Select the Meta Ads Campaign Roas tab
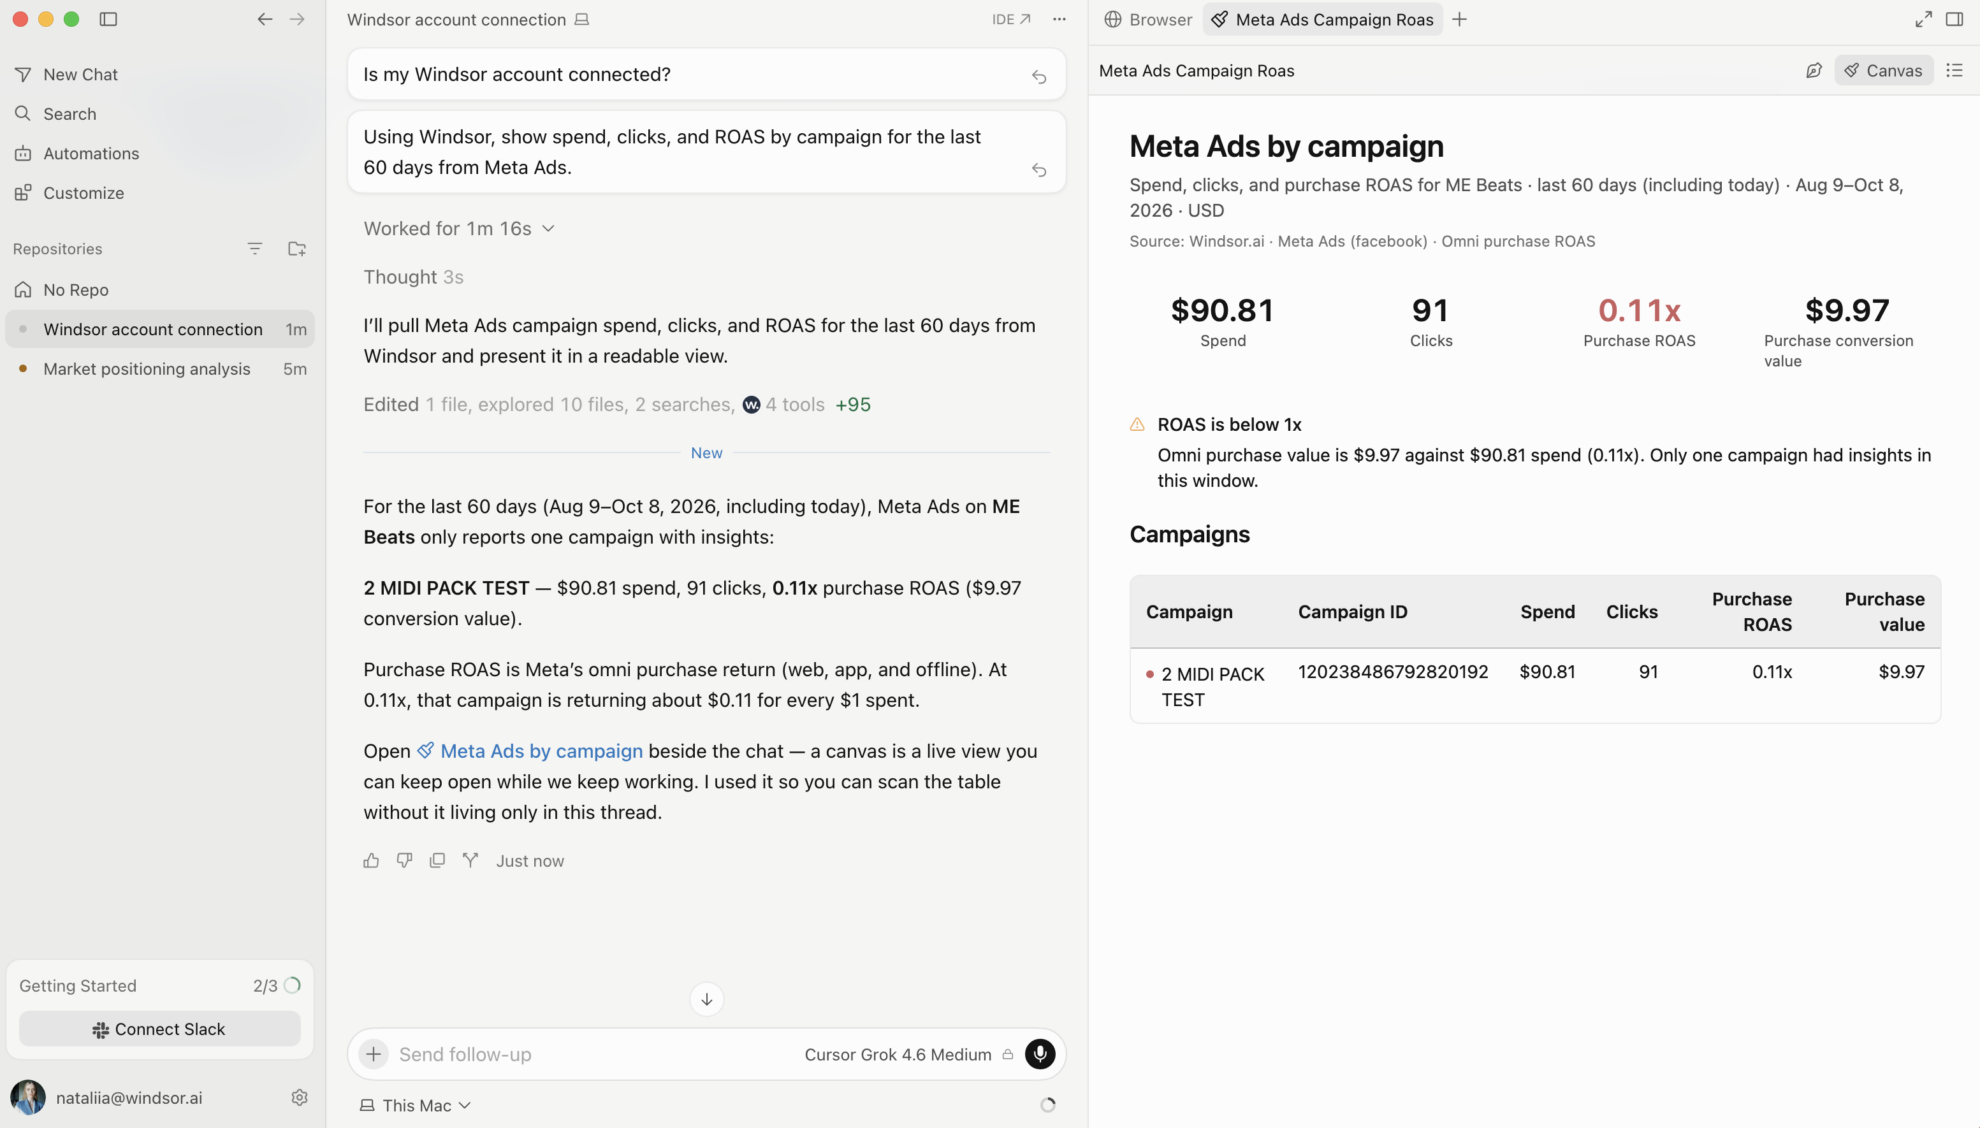 point(1322,19)
